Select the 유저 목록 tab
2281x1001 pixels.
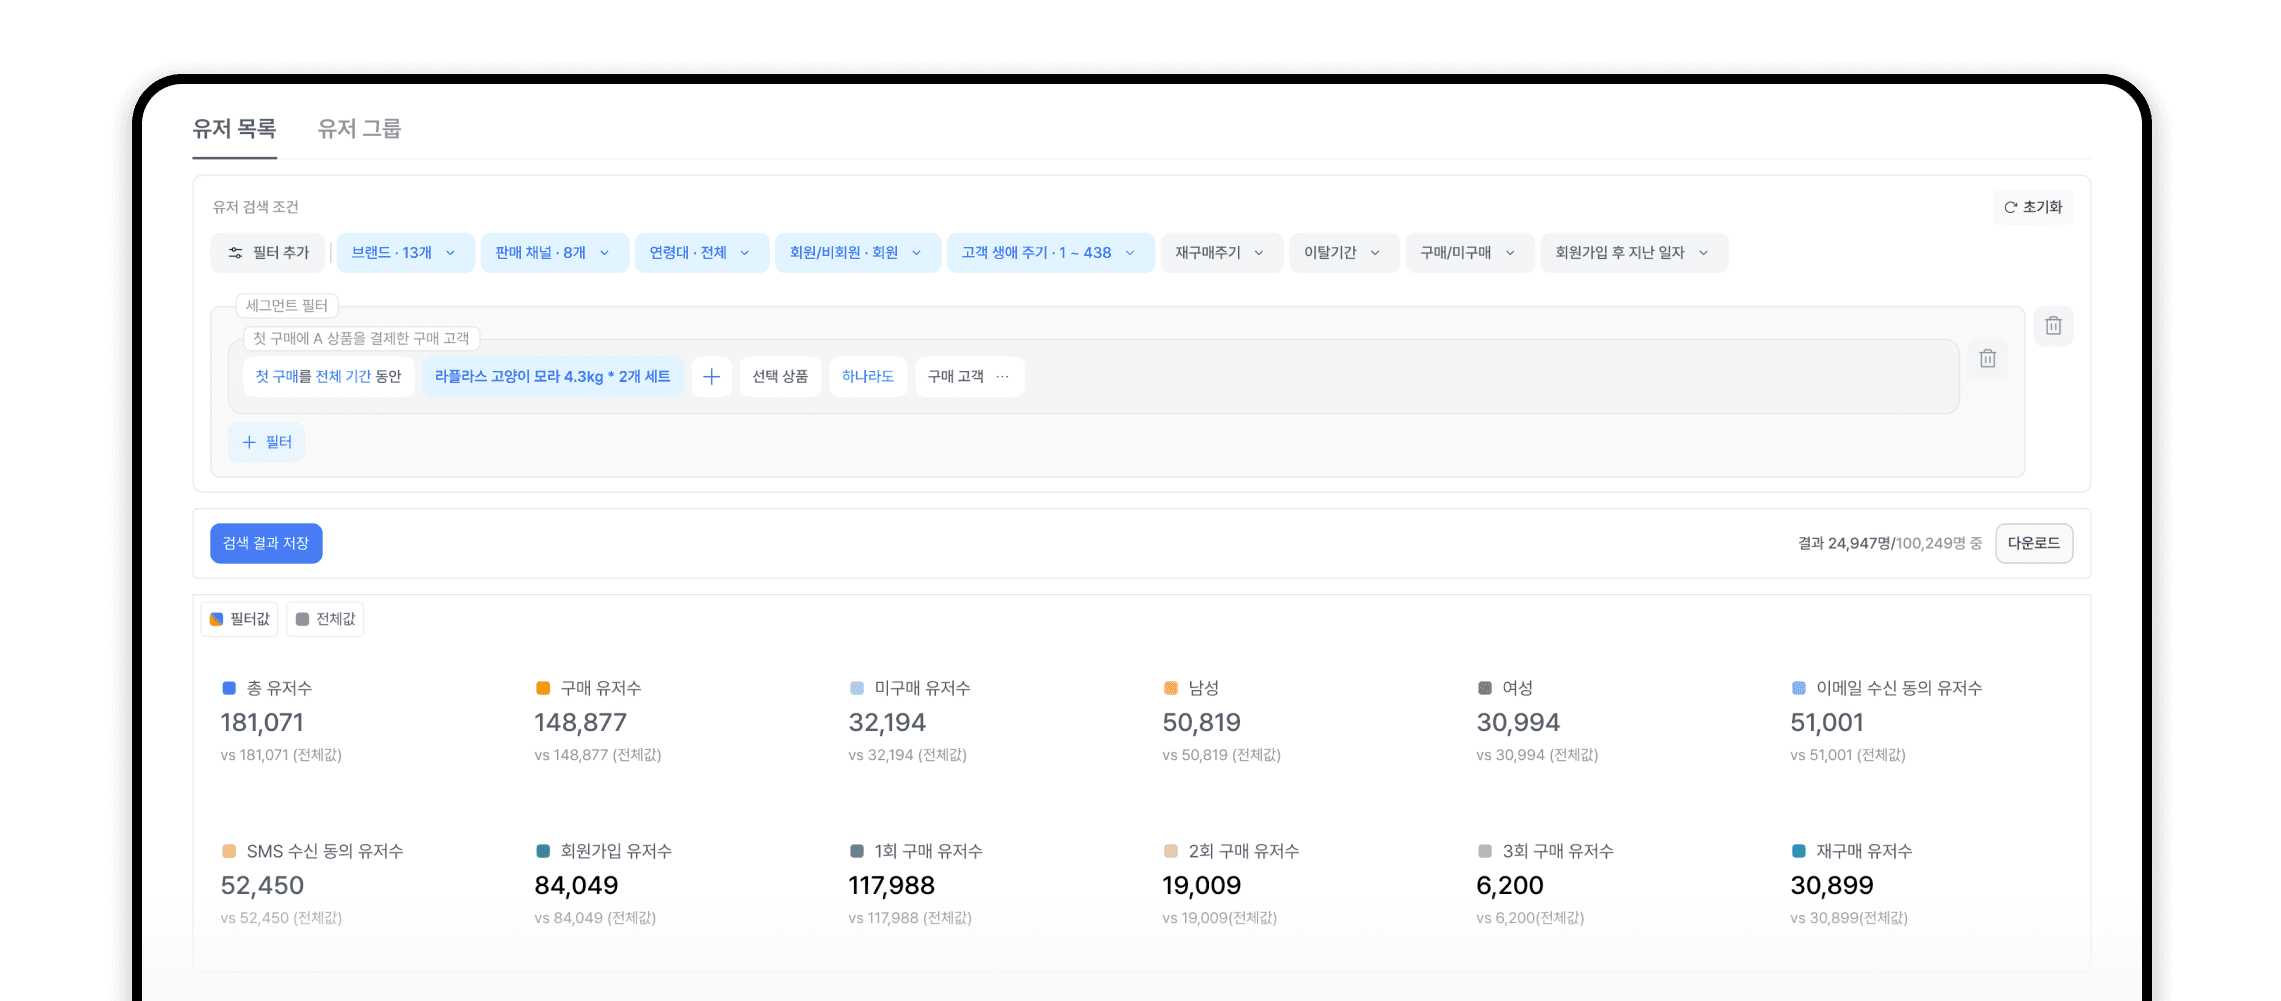[234, 128]
